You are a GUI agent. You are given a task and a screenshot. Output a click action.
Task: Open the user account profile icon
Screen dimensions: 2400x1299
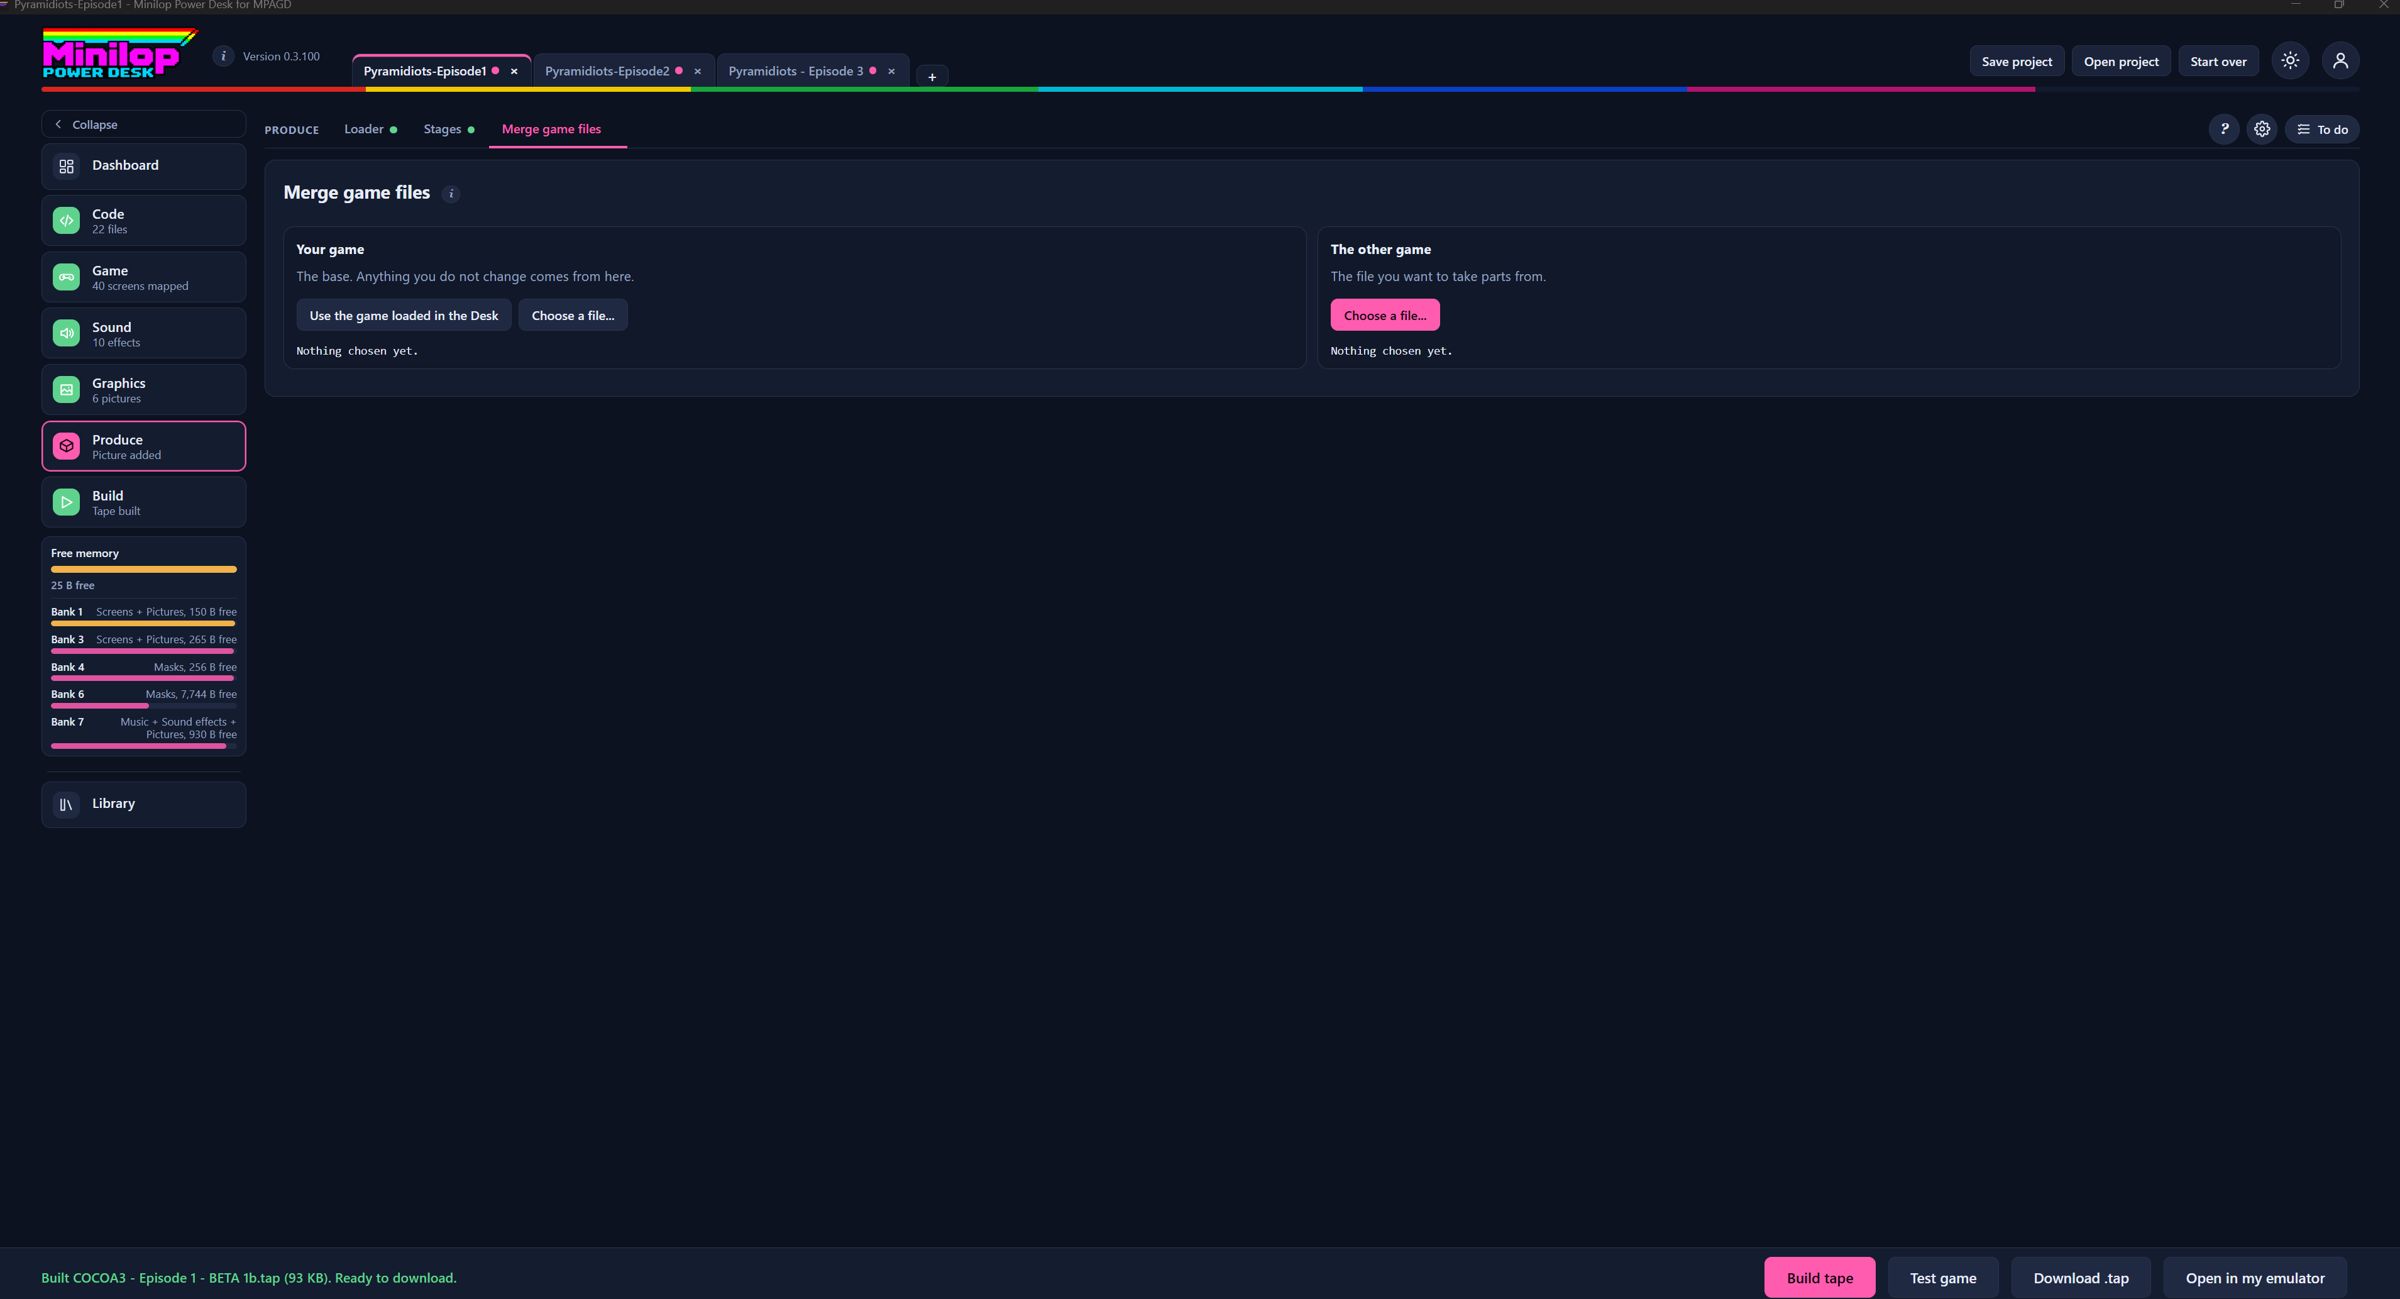pos(2340,61)
